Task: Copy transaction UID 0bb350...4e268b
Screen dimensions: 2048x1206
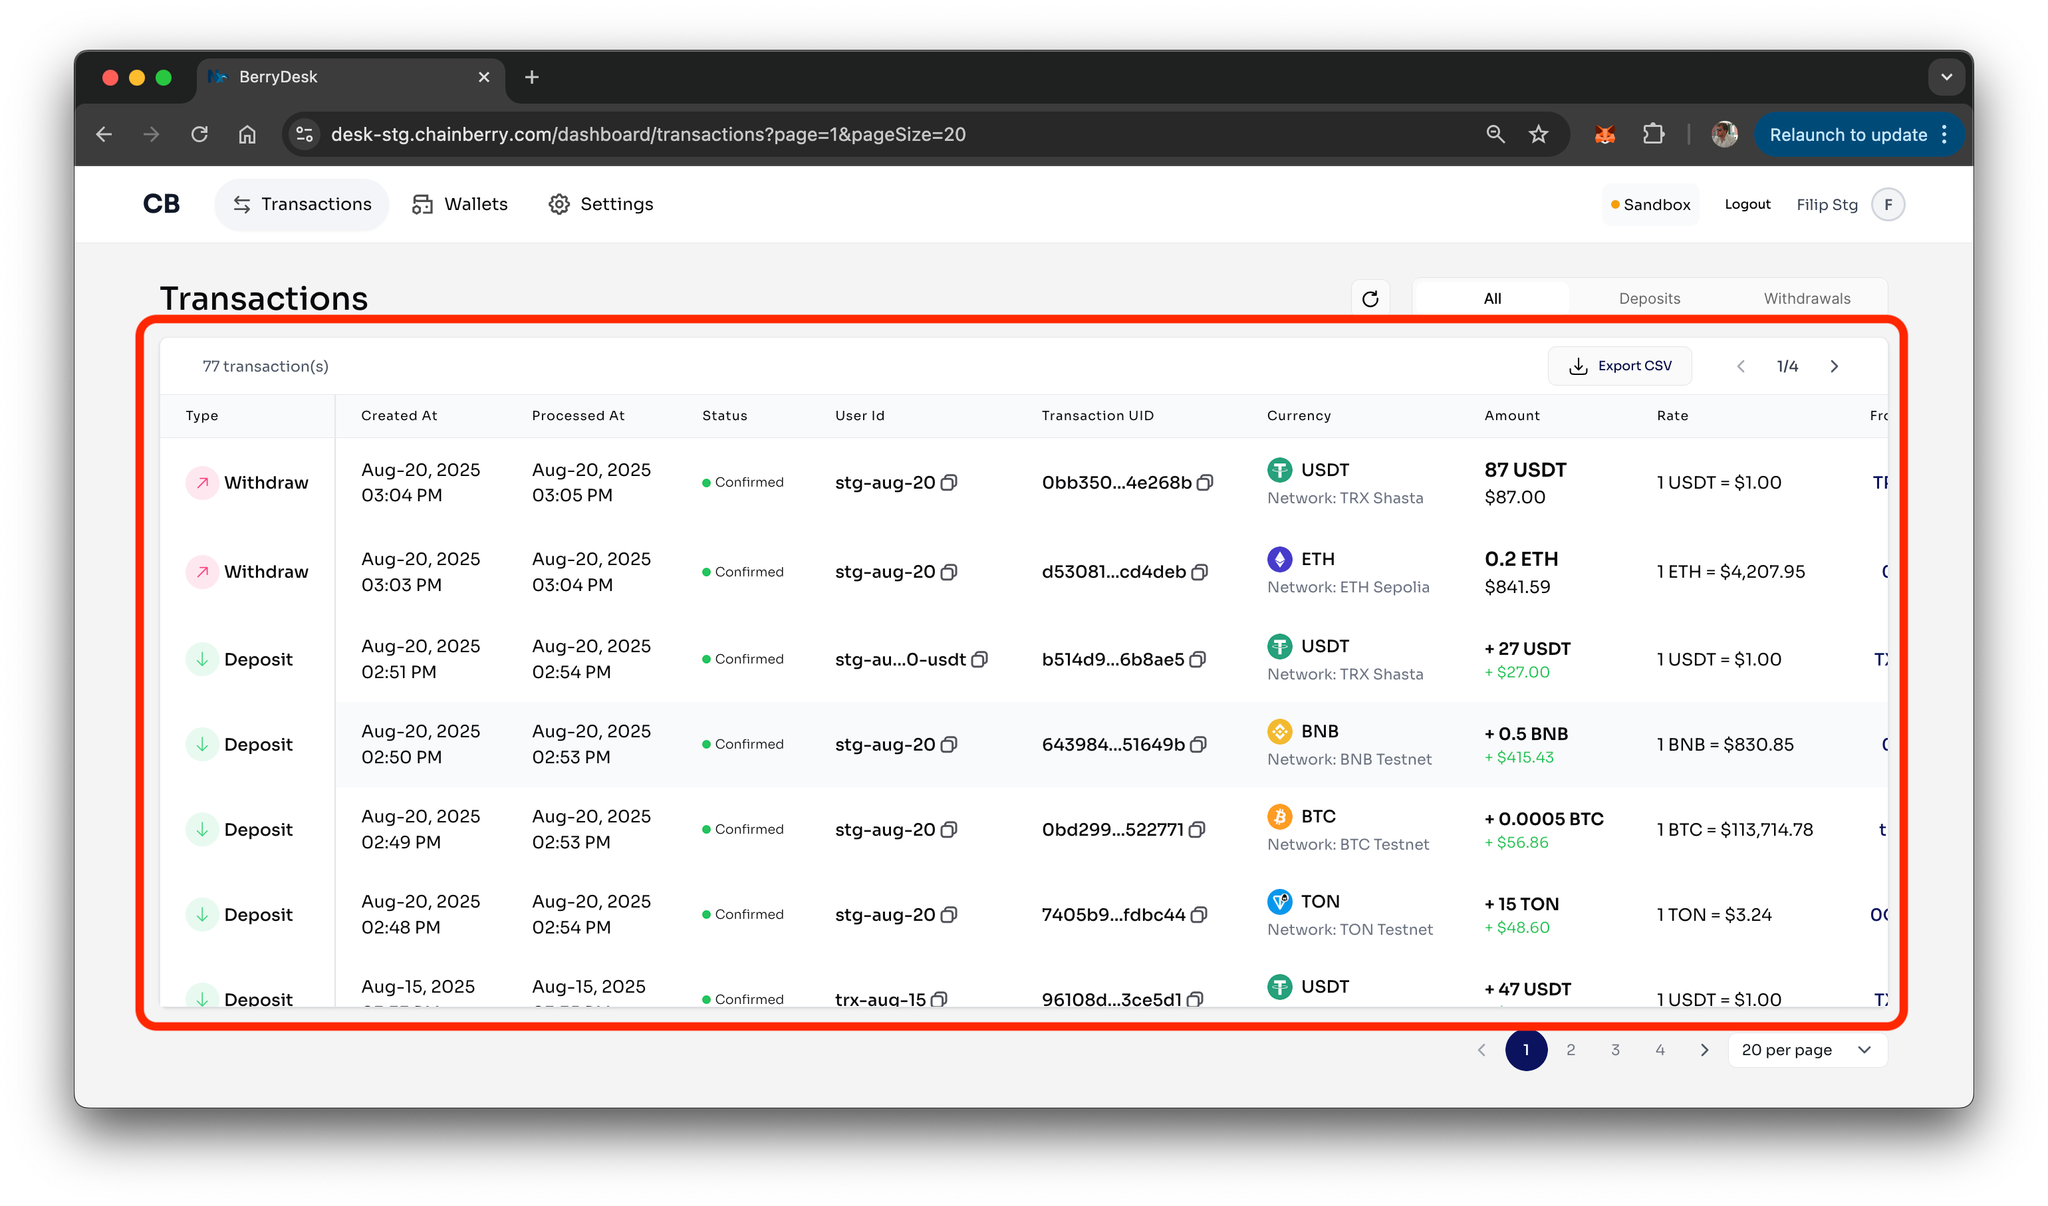Action: click(x=1205, y=483)
